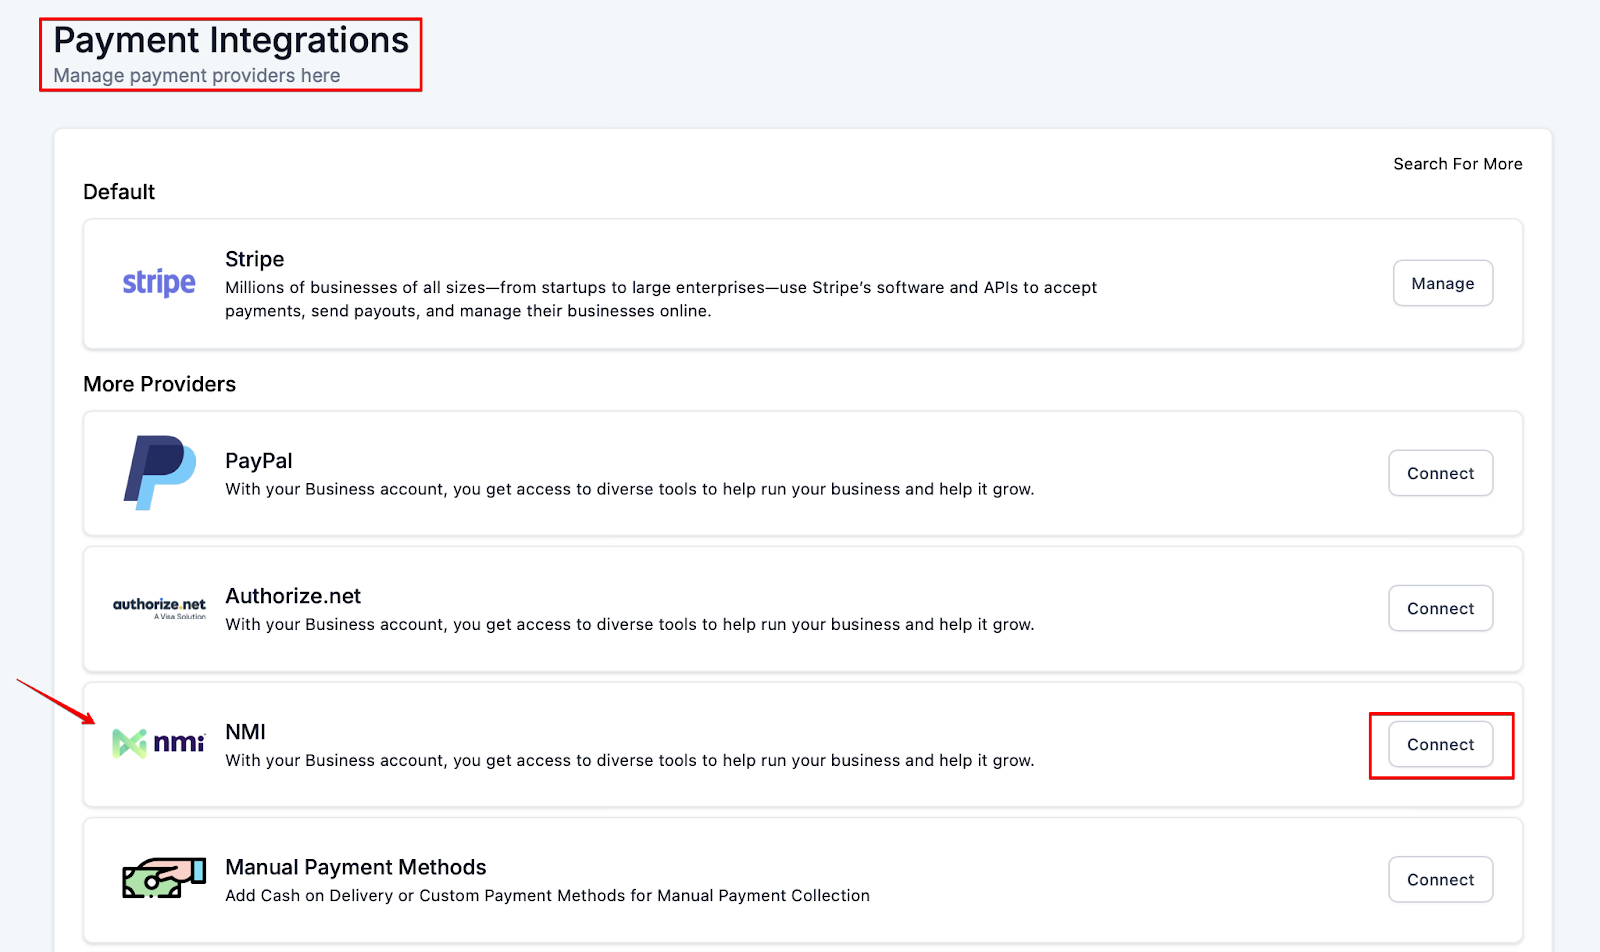
Task: Click the More Providers section heading
Action: 159,384
